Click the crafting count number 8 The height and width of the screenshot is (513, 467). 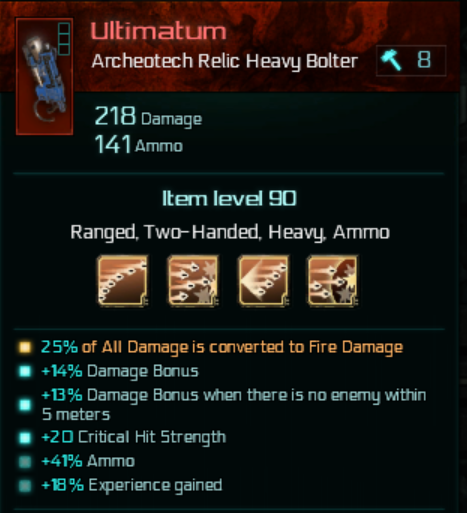424,60
